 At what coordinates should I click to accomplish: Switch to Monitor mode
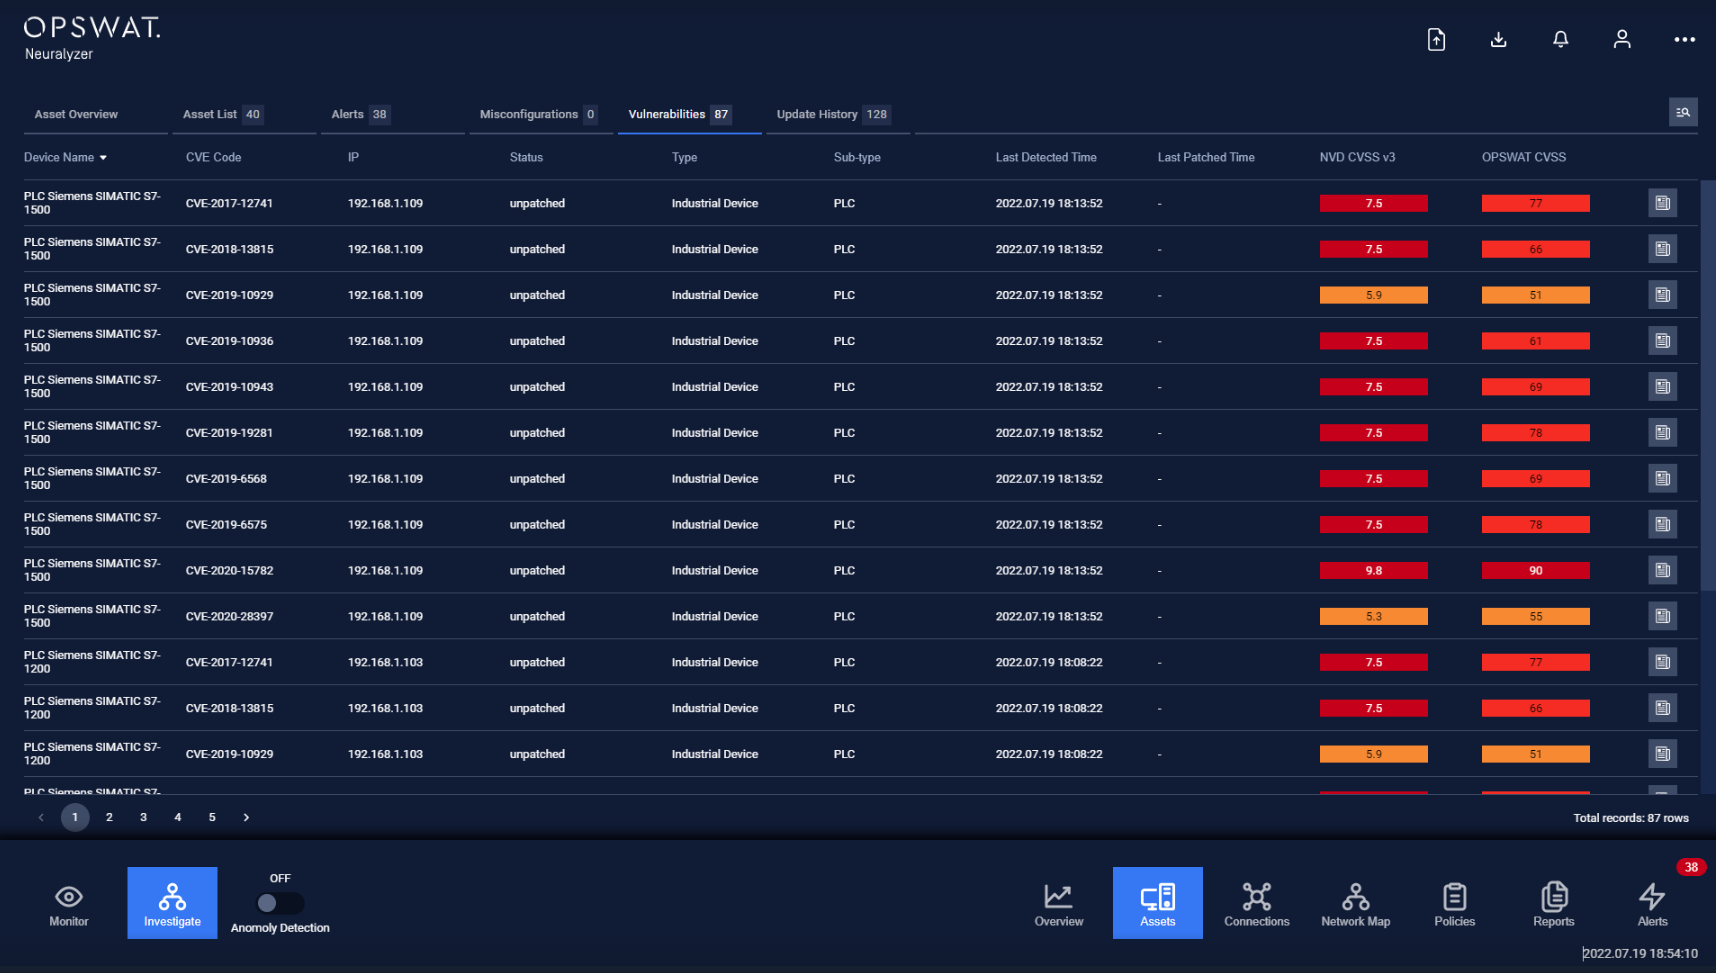[69, 904]
